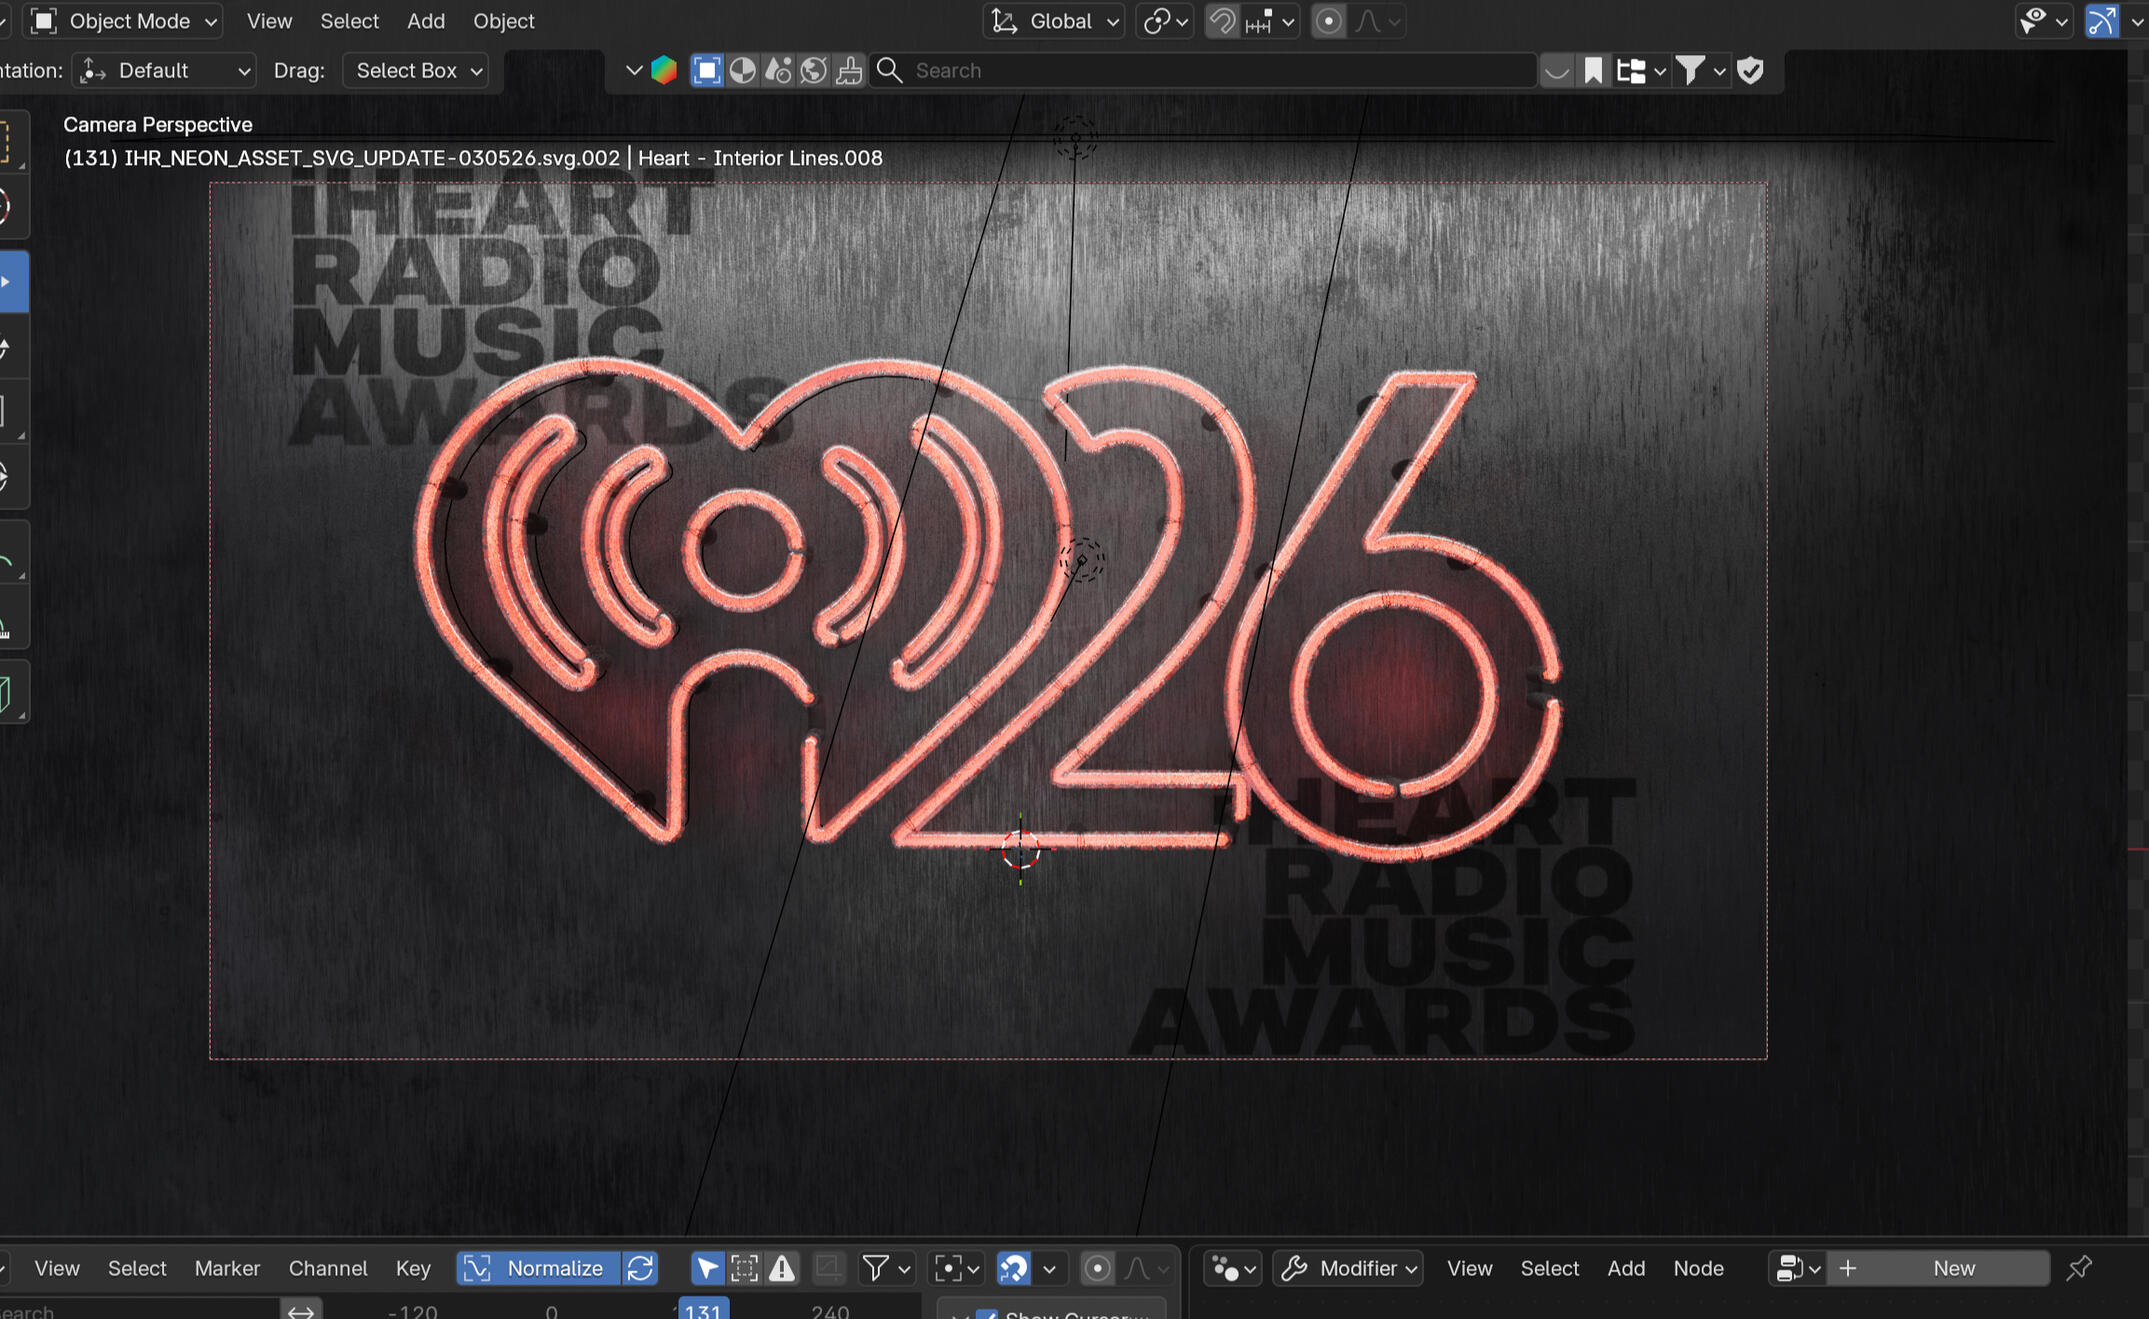The width and height of the screenshot is (2149, 1319).
Task: Click the New node tree button
Action: tap(1952, 1268)
